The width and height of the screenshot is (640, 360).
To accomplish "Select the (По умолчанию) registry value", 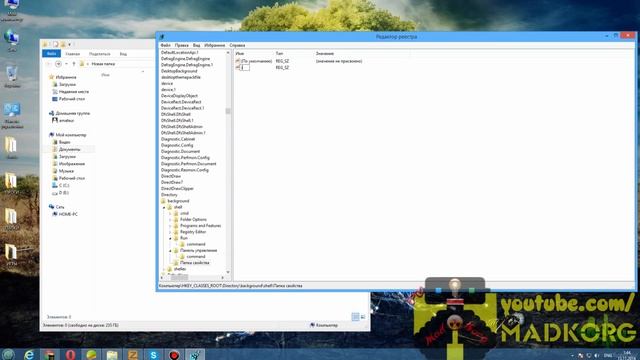I will click(x=256, y=61).
